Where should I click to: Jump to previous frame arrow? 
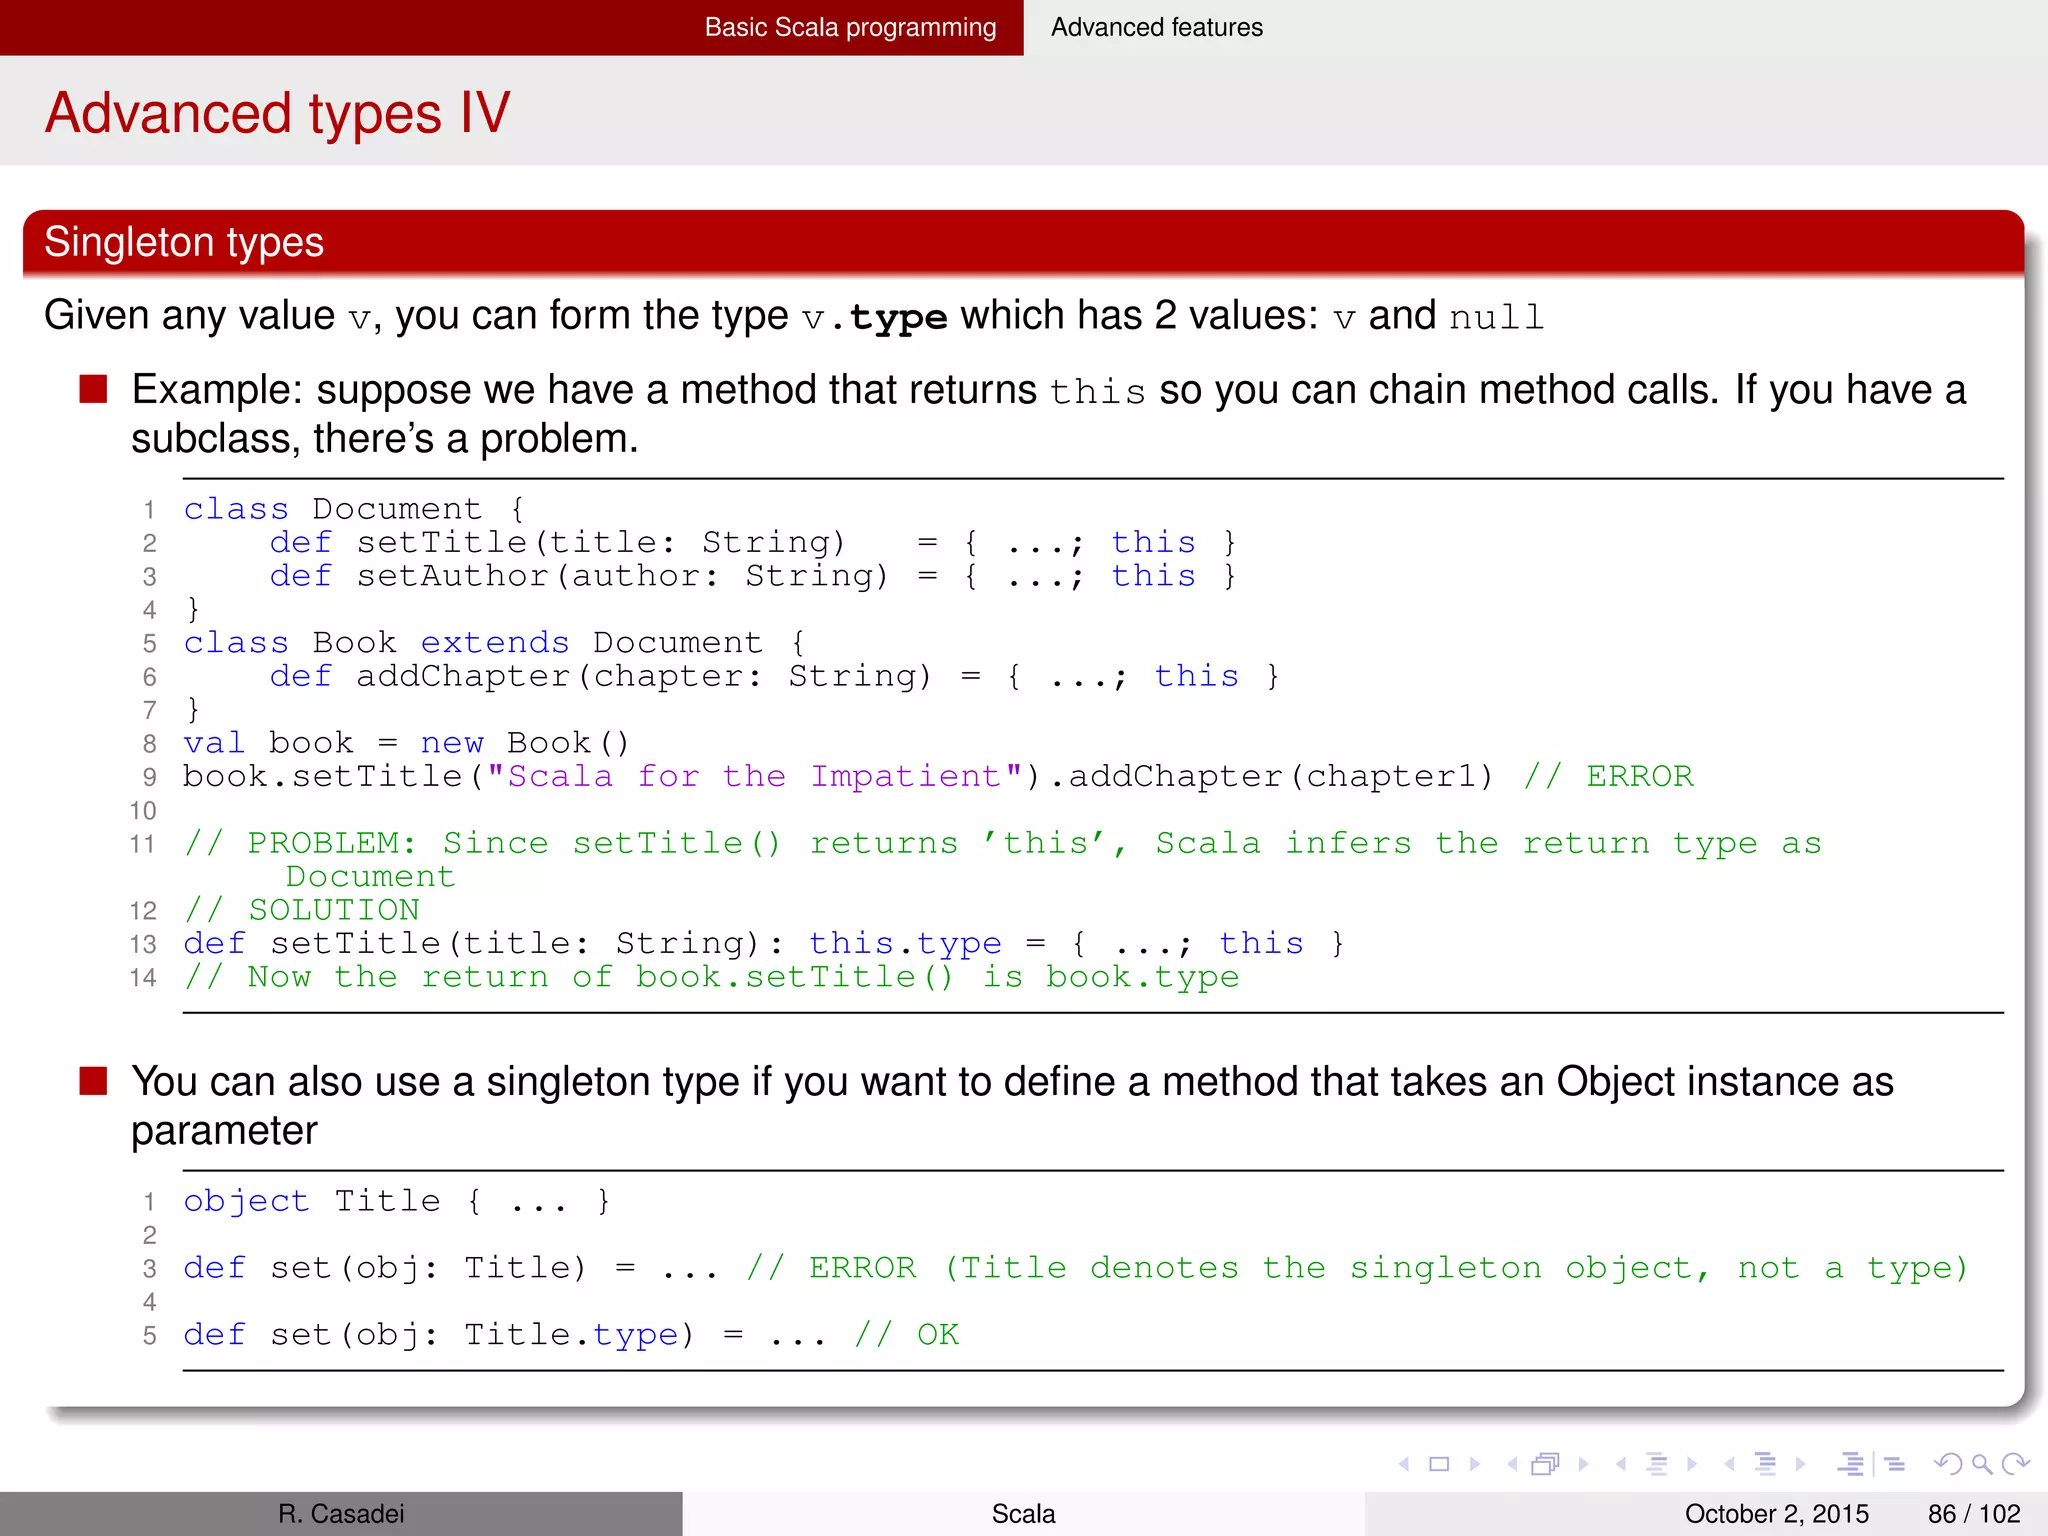pos(1513,1464)
